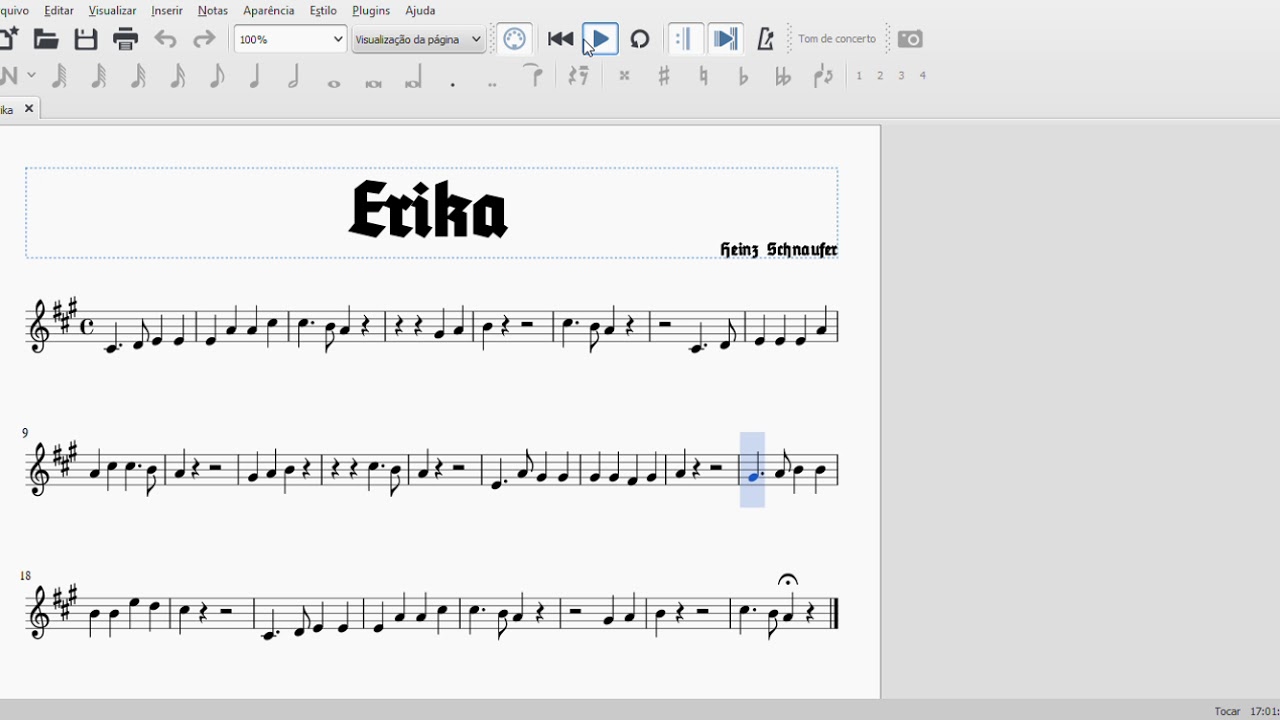Click measure number 9

click(x=25, y=433)
